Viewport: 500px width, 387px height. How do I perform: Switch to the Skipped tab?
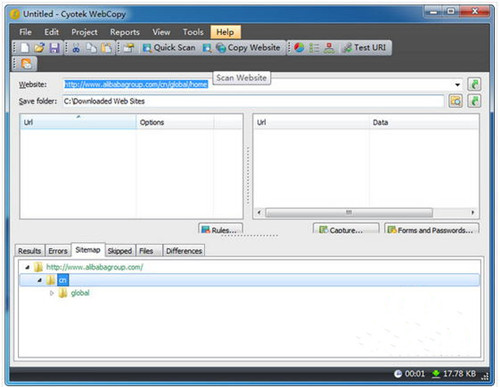coord(120,251)
